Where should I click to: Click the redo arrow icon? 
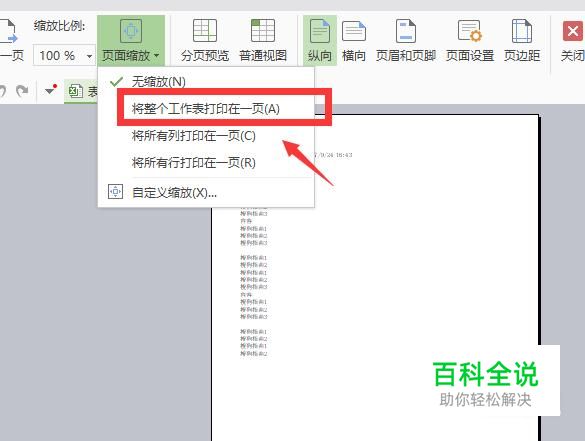coord(22,91)
